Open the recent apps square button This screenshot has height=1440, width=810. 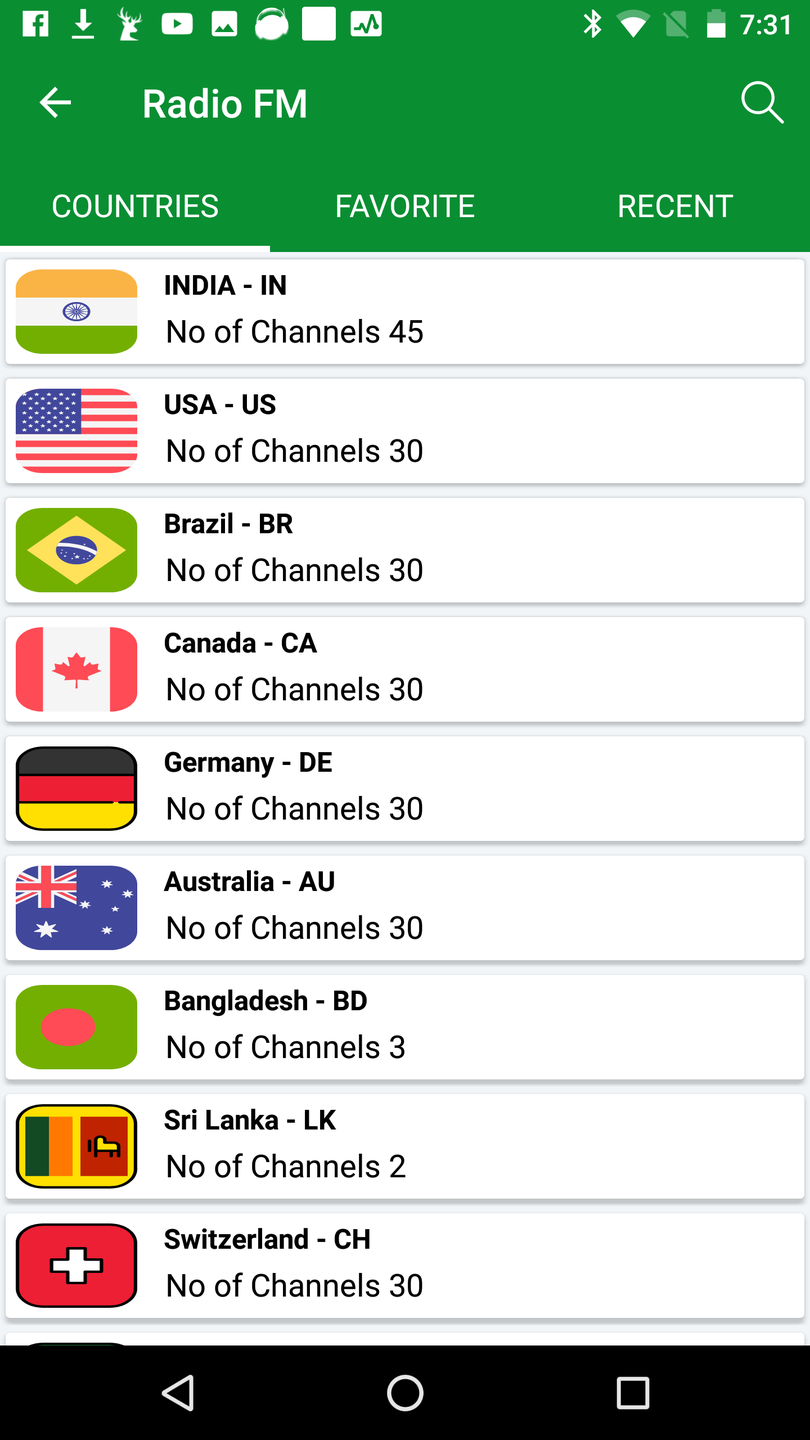point(632,1392)
